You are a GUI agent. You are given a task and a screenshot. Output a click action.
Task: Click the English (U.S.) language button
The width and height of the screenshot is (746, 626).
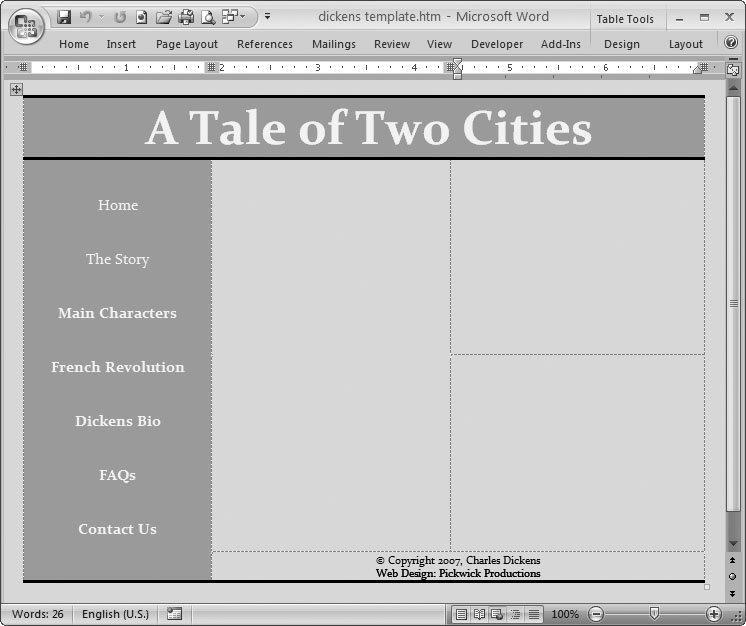pos(115,614)
